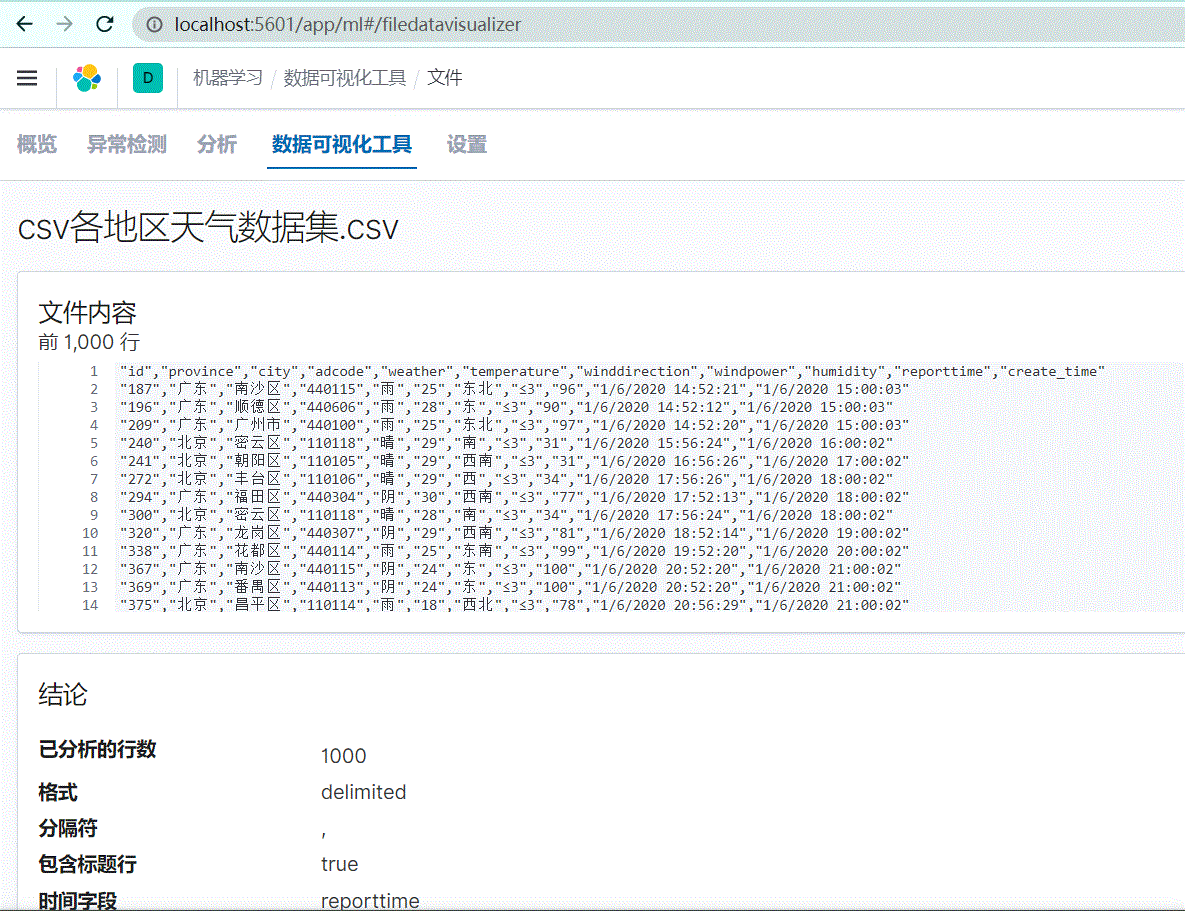1185x911 pixels.
Task: Open the 异常检测 tab
Action: (x=127, y=144)
